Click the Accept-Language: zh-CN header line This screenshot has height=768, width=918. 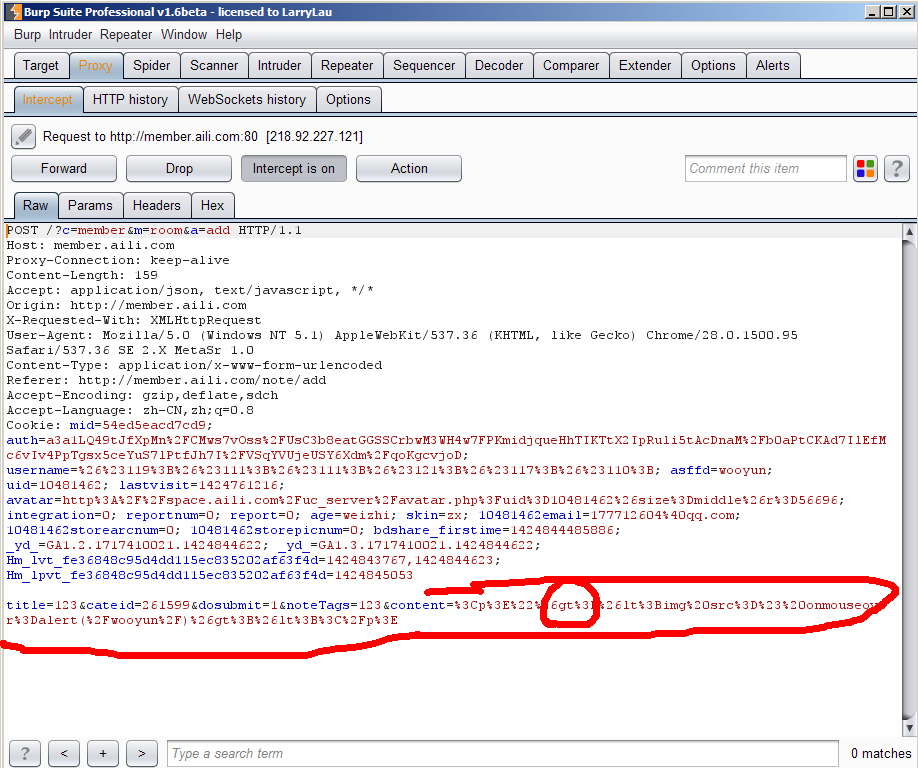130,410
